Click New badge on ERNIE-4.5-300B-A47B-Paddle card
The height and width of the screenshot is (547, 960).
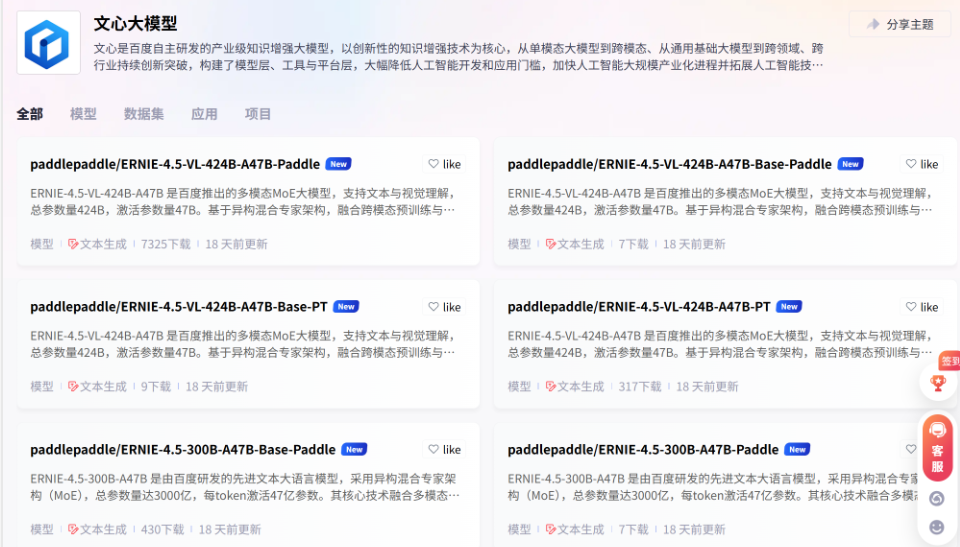pos(797,450)
